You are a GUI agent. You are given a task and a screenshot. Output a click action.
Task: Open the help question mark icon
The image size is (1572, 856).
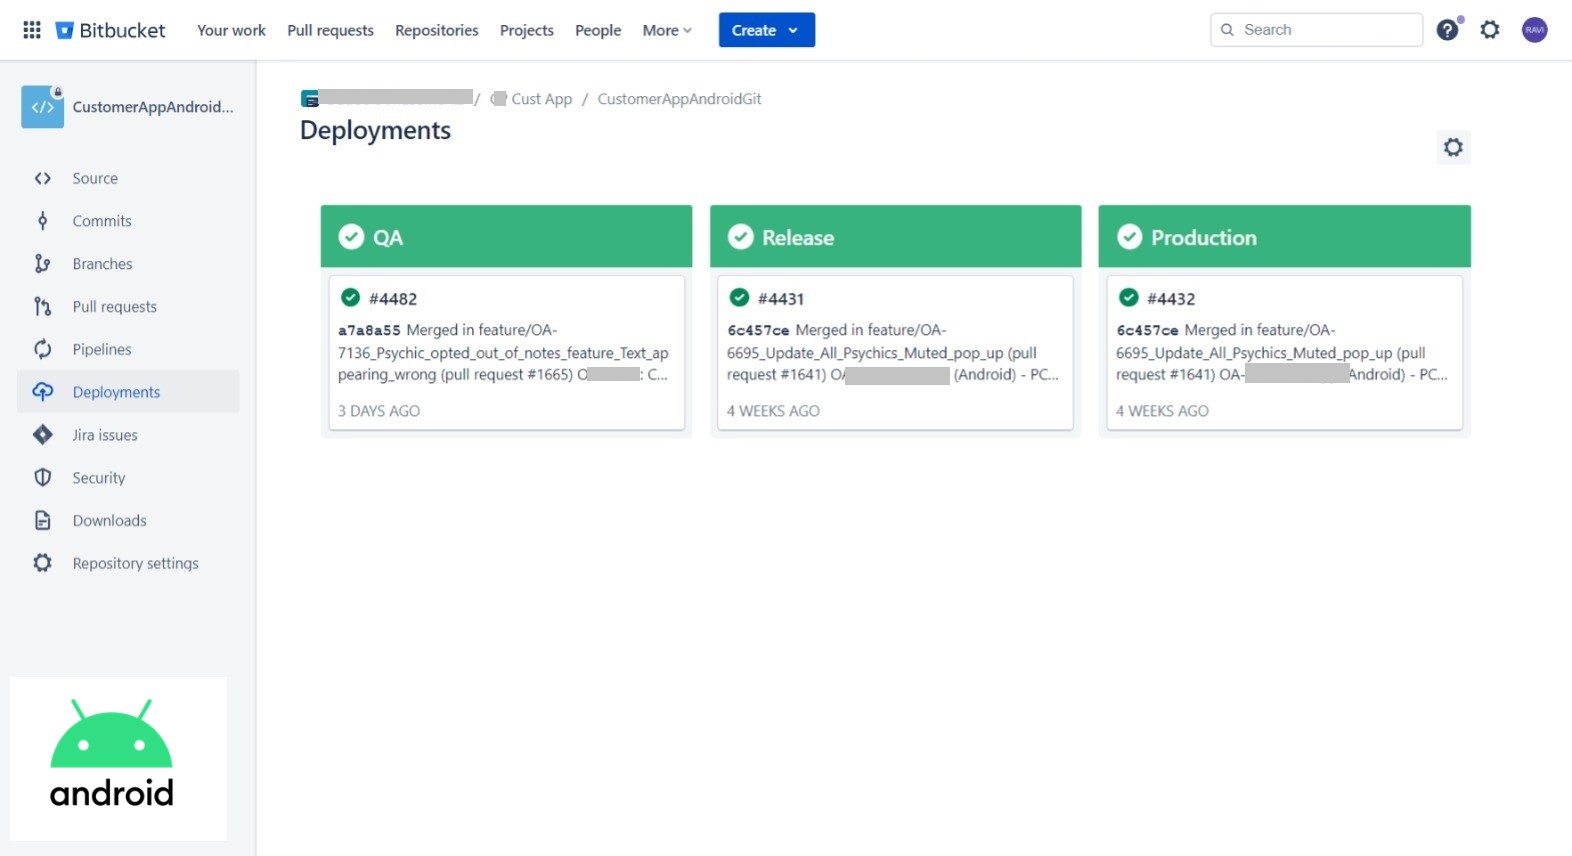click(x=1447, y=30)
